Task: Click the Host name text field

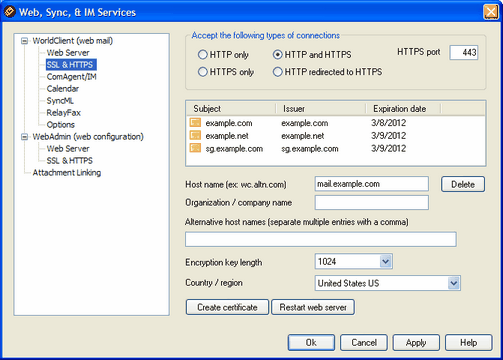Action: (372, 184)
